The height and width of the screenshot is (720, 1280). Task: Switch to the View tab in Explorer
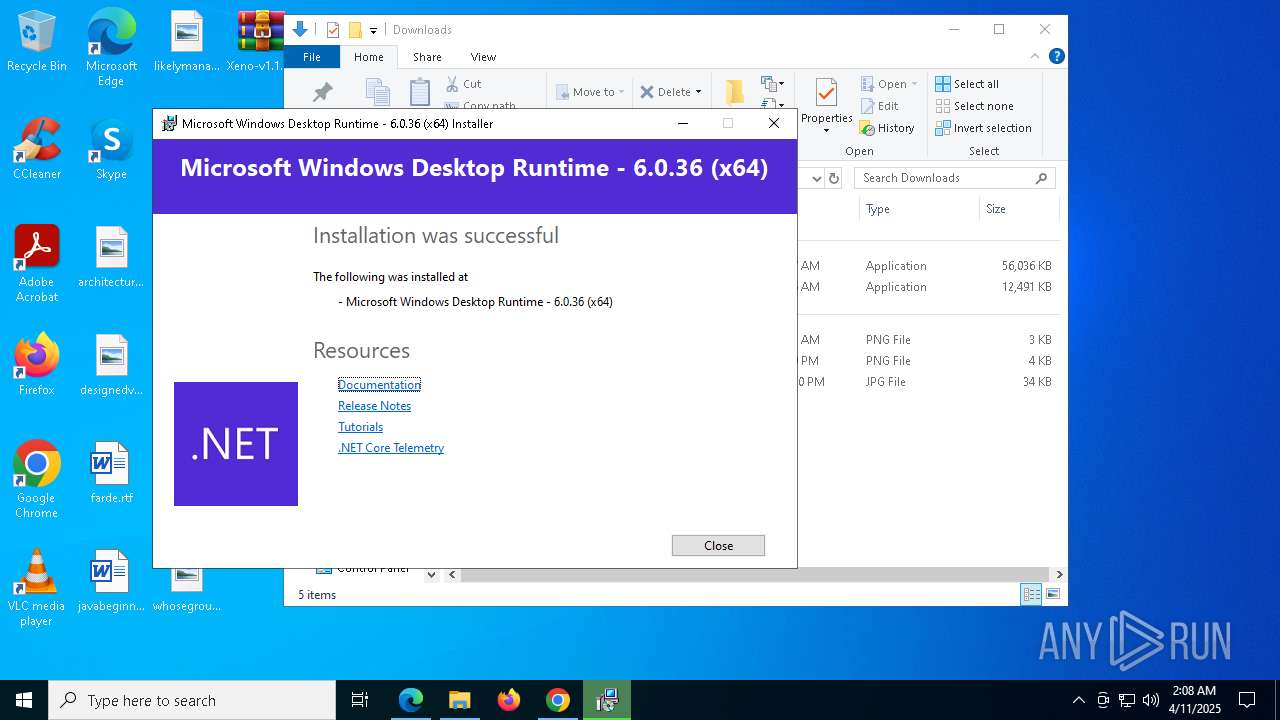483,57
